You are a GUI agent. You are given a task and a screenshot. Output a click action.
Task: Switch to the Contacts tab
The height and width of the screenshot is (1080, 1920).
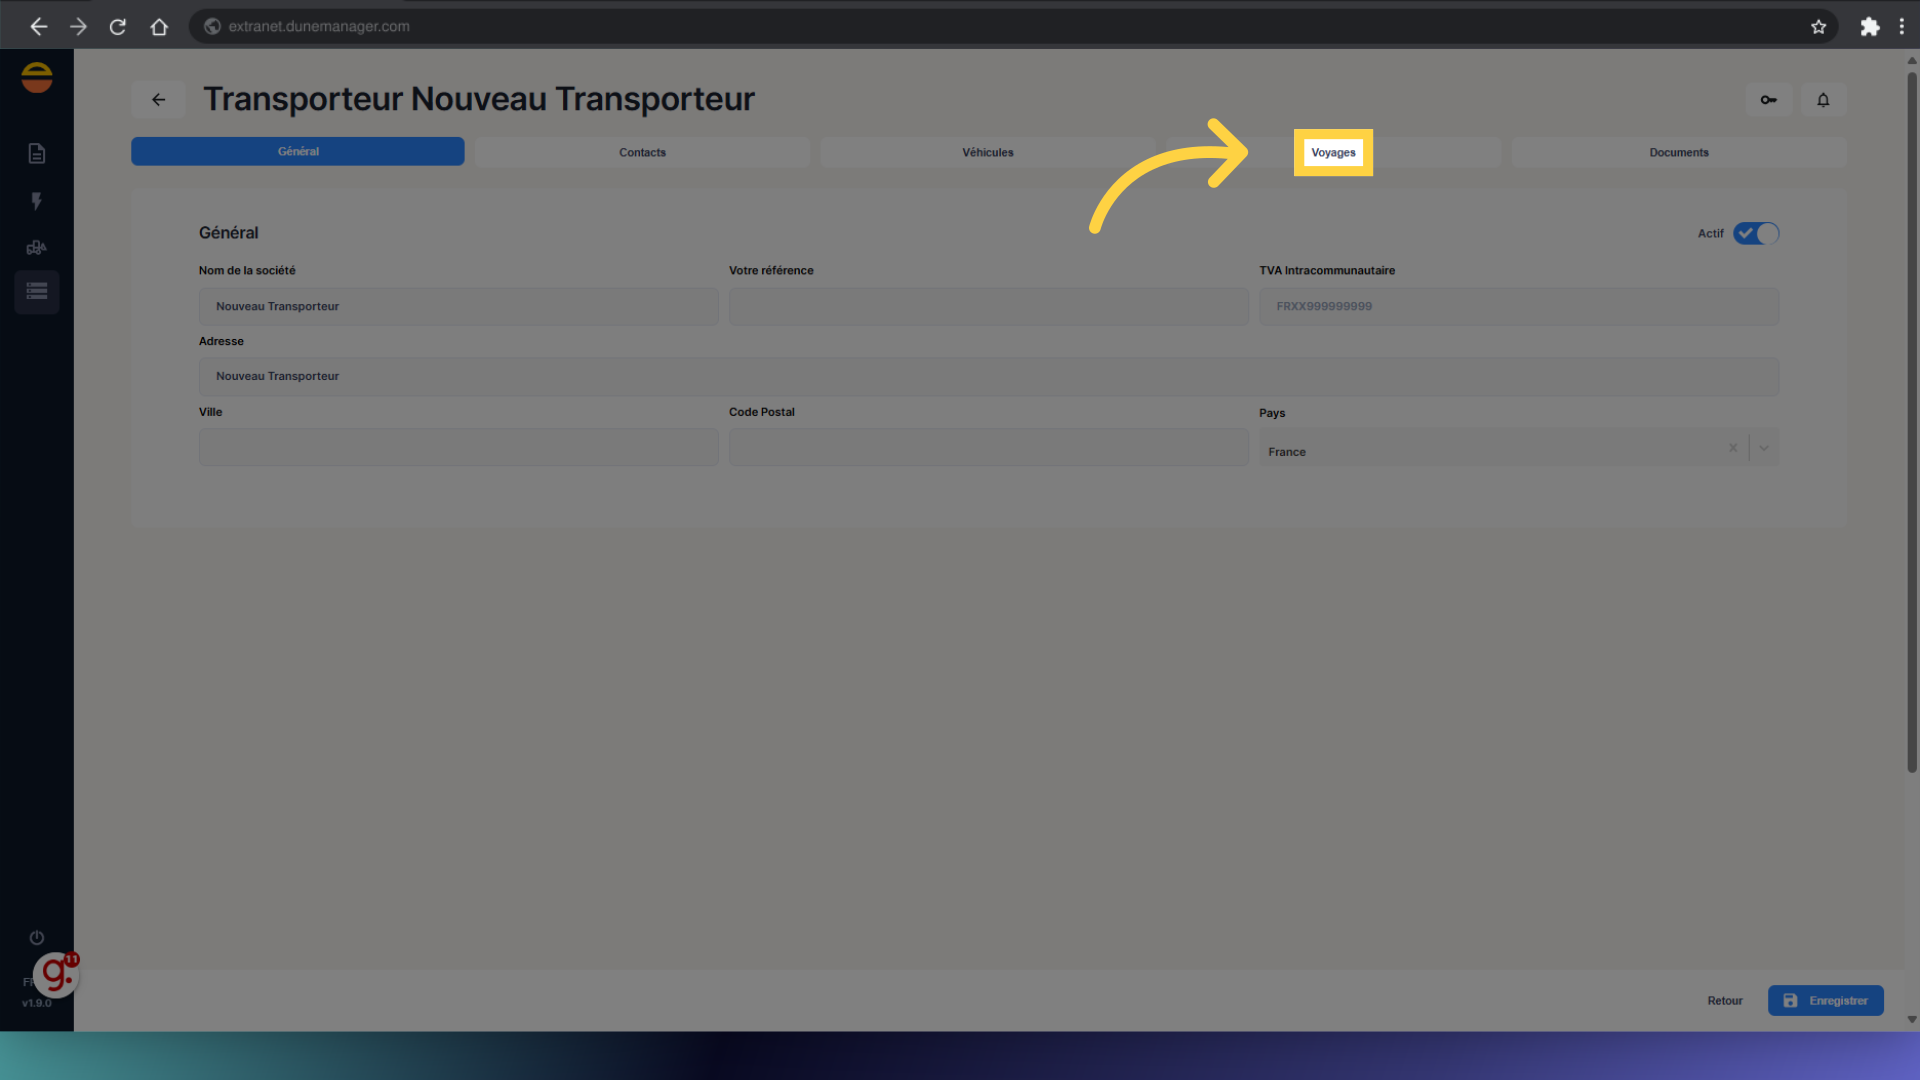coord(642,152)
